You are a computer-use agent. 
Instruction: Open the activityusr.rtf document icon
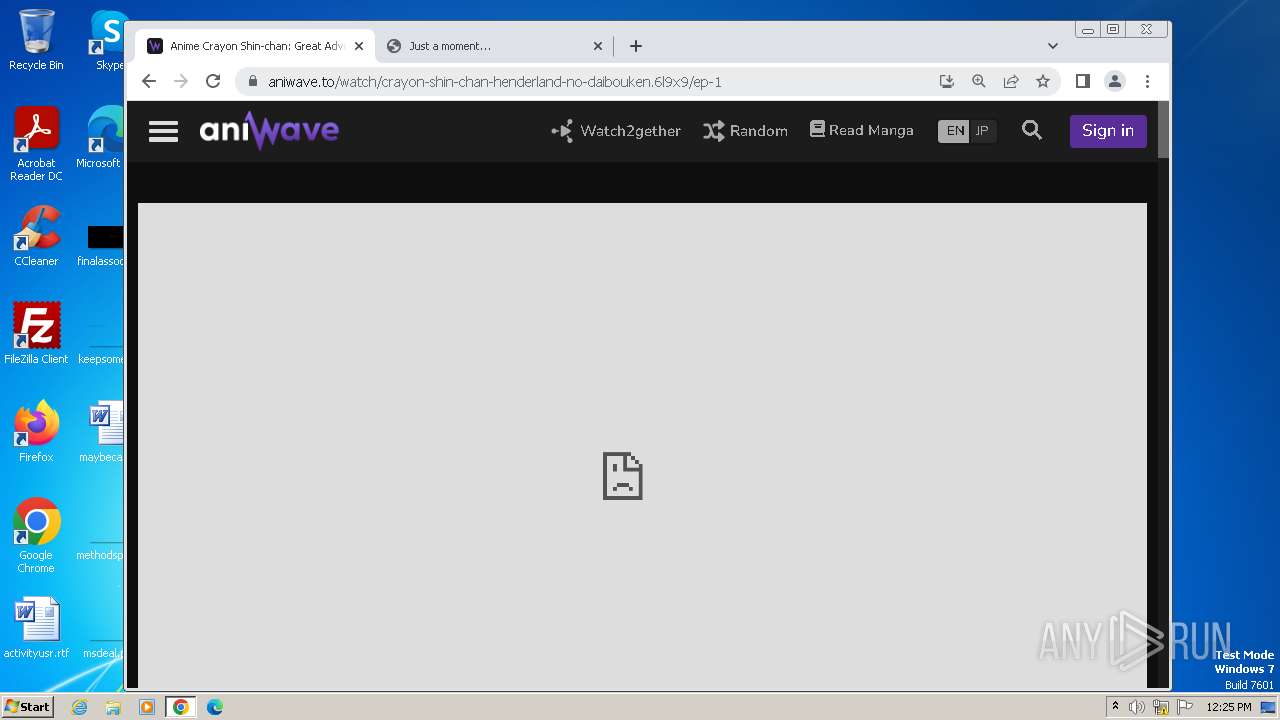[36, 629]
